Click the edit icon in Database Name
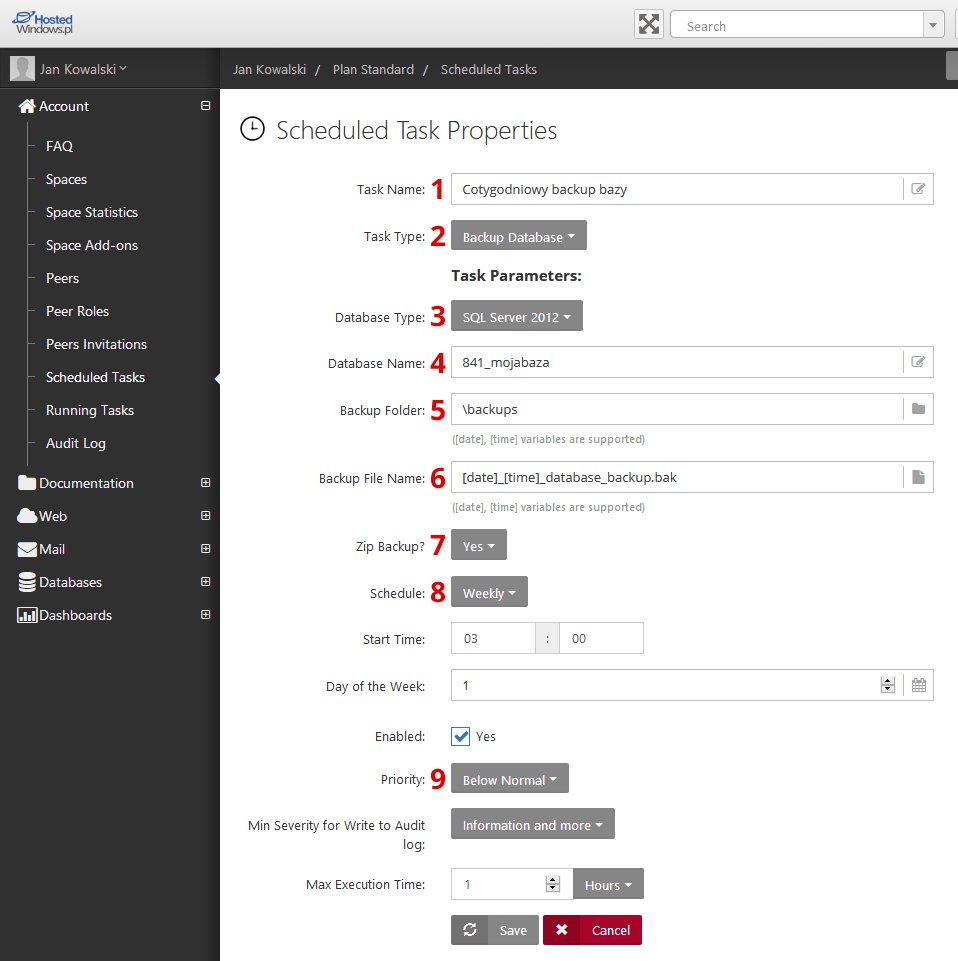The image size is (958, 961). [x=918, y=362]
